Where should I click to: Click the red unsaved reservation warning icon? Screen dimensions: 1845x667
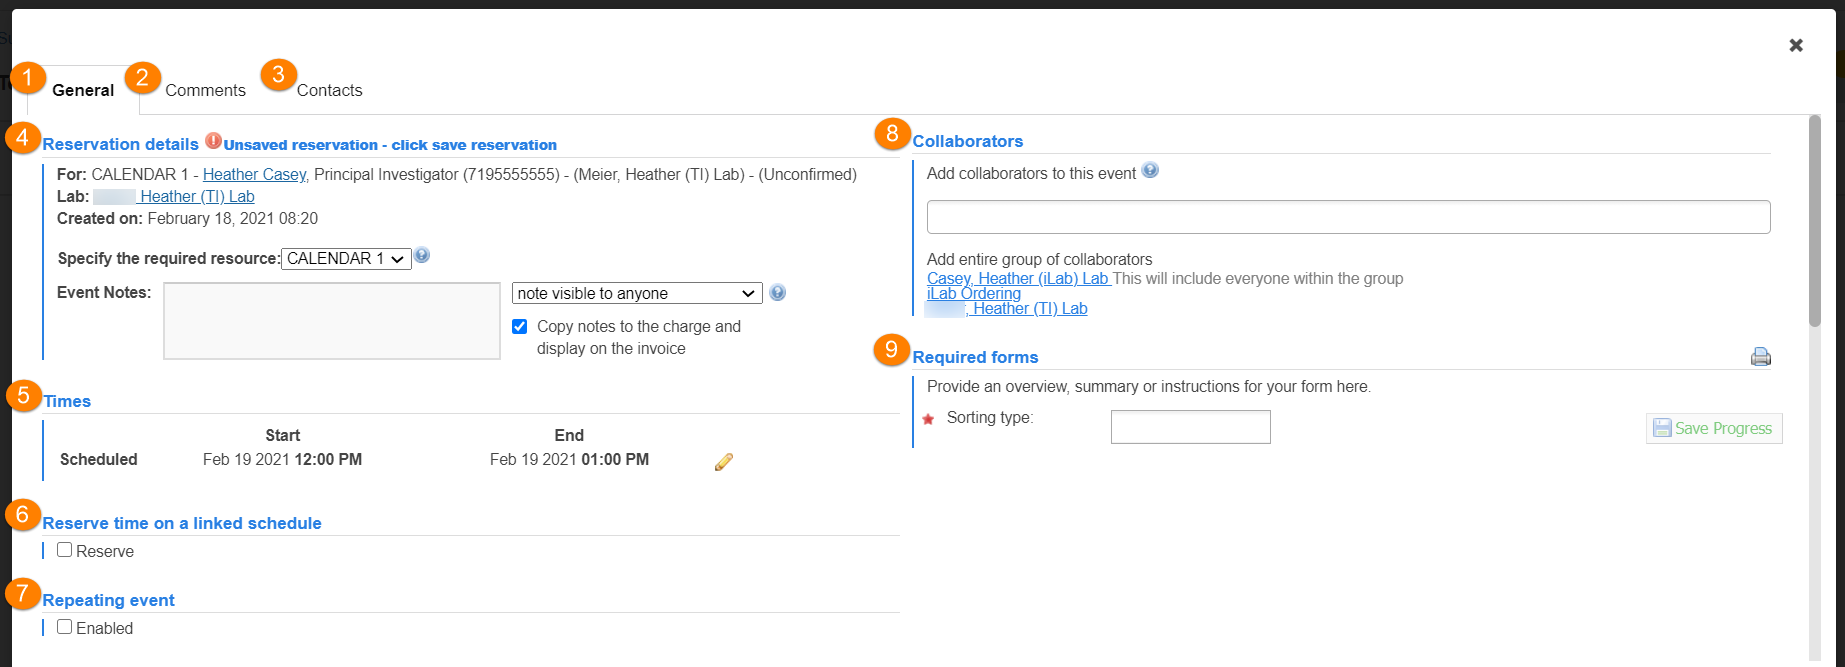coord(213,141)
